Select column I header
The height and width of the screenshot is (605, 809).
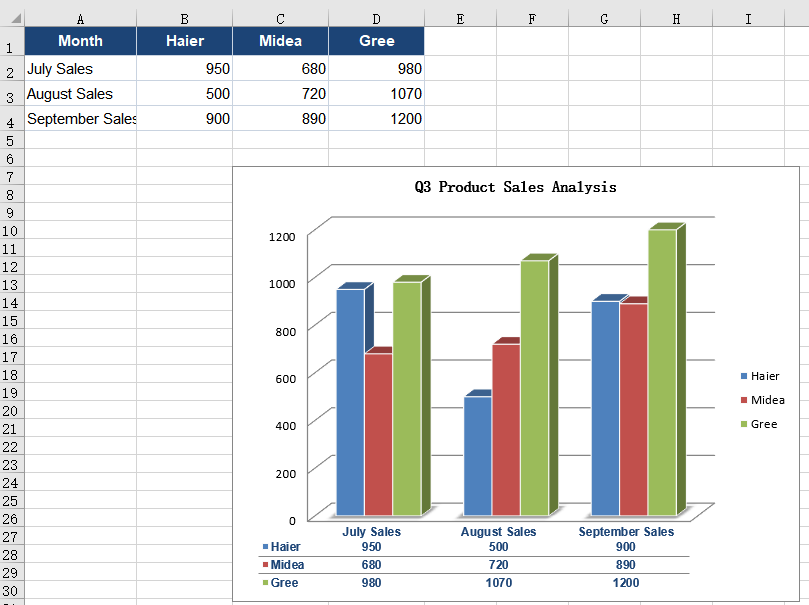click(748, 19)
